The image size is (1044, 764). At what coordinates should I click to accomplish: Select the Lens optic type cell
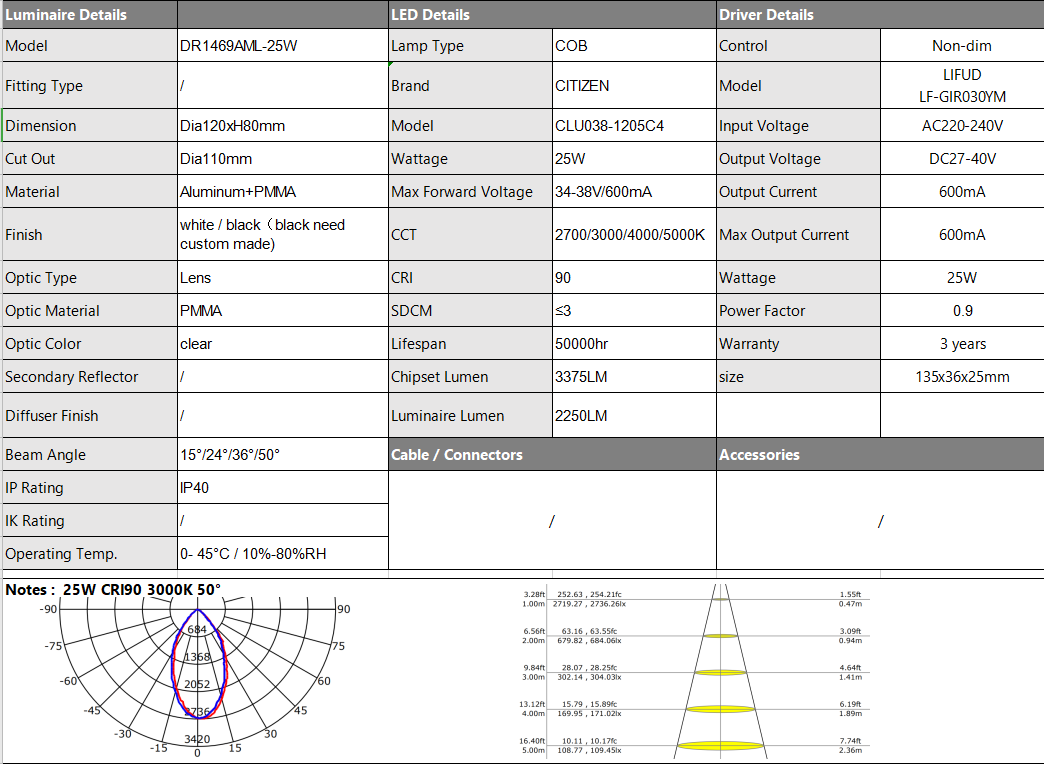(x=283, y=278)
